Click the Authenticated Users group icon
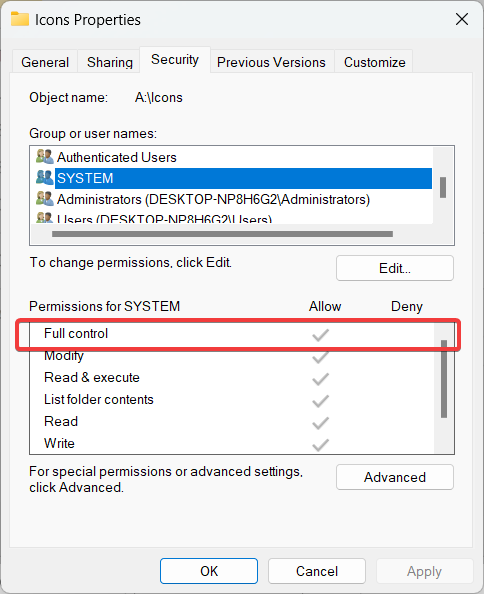The height and width of the screenshot is (594, 484). tap(44, 156)
